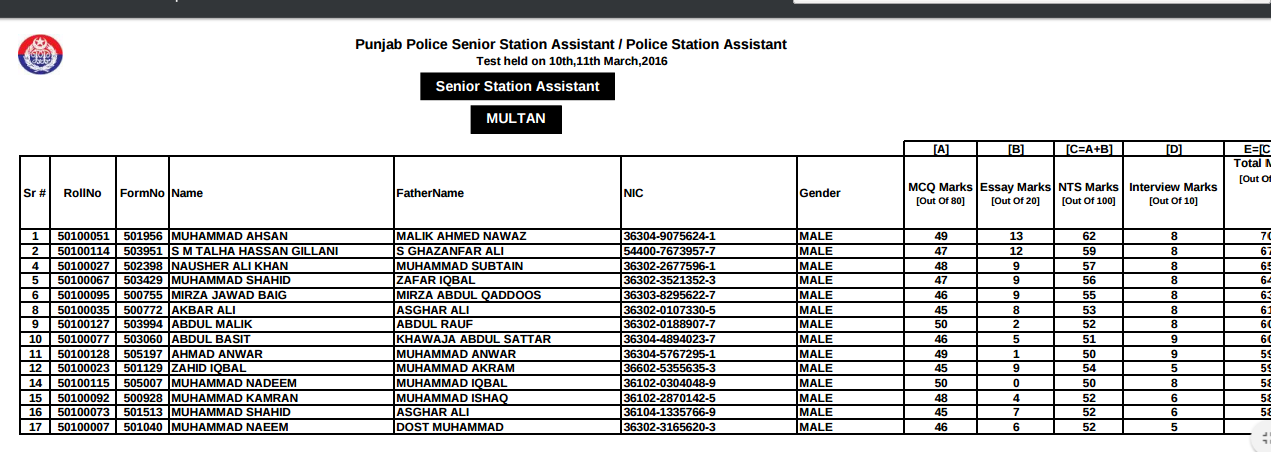This screenshot has width=1271, height=452.
Task: Select roll number 50100114
Action: 83,250
